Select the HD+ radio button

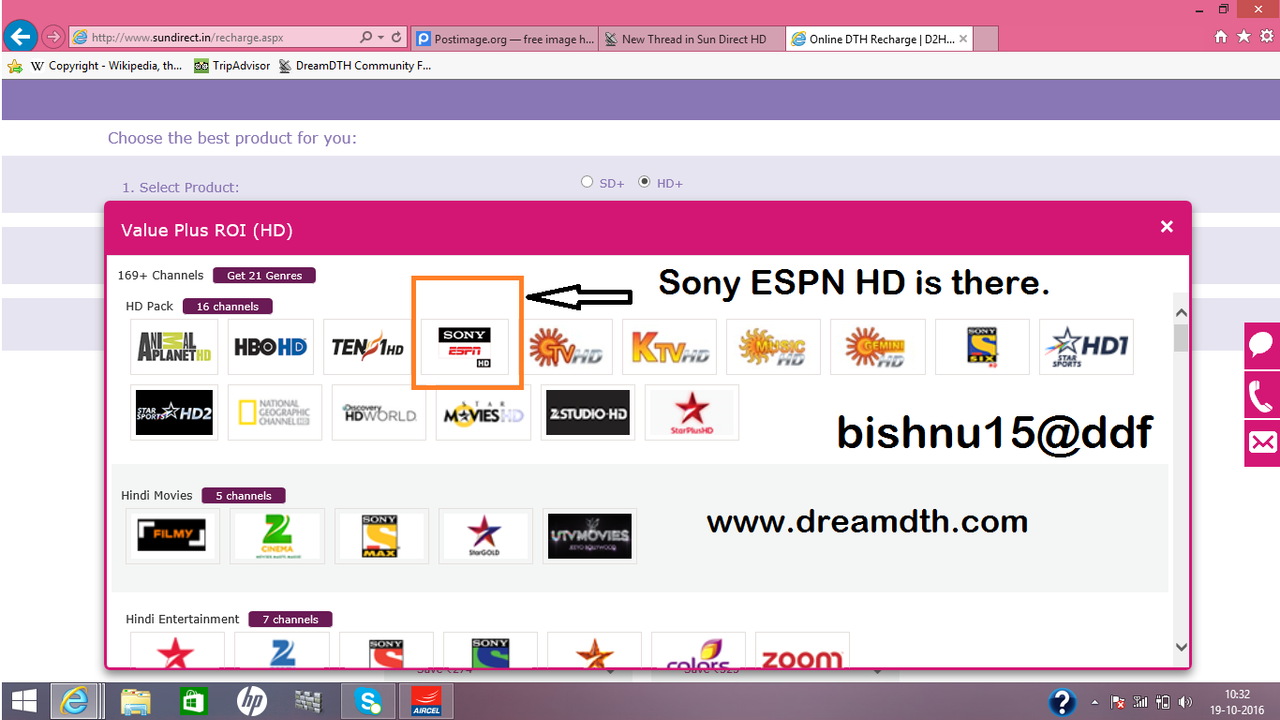tap(644, 182)
